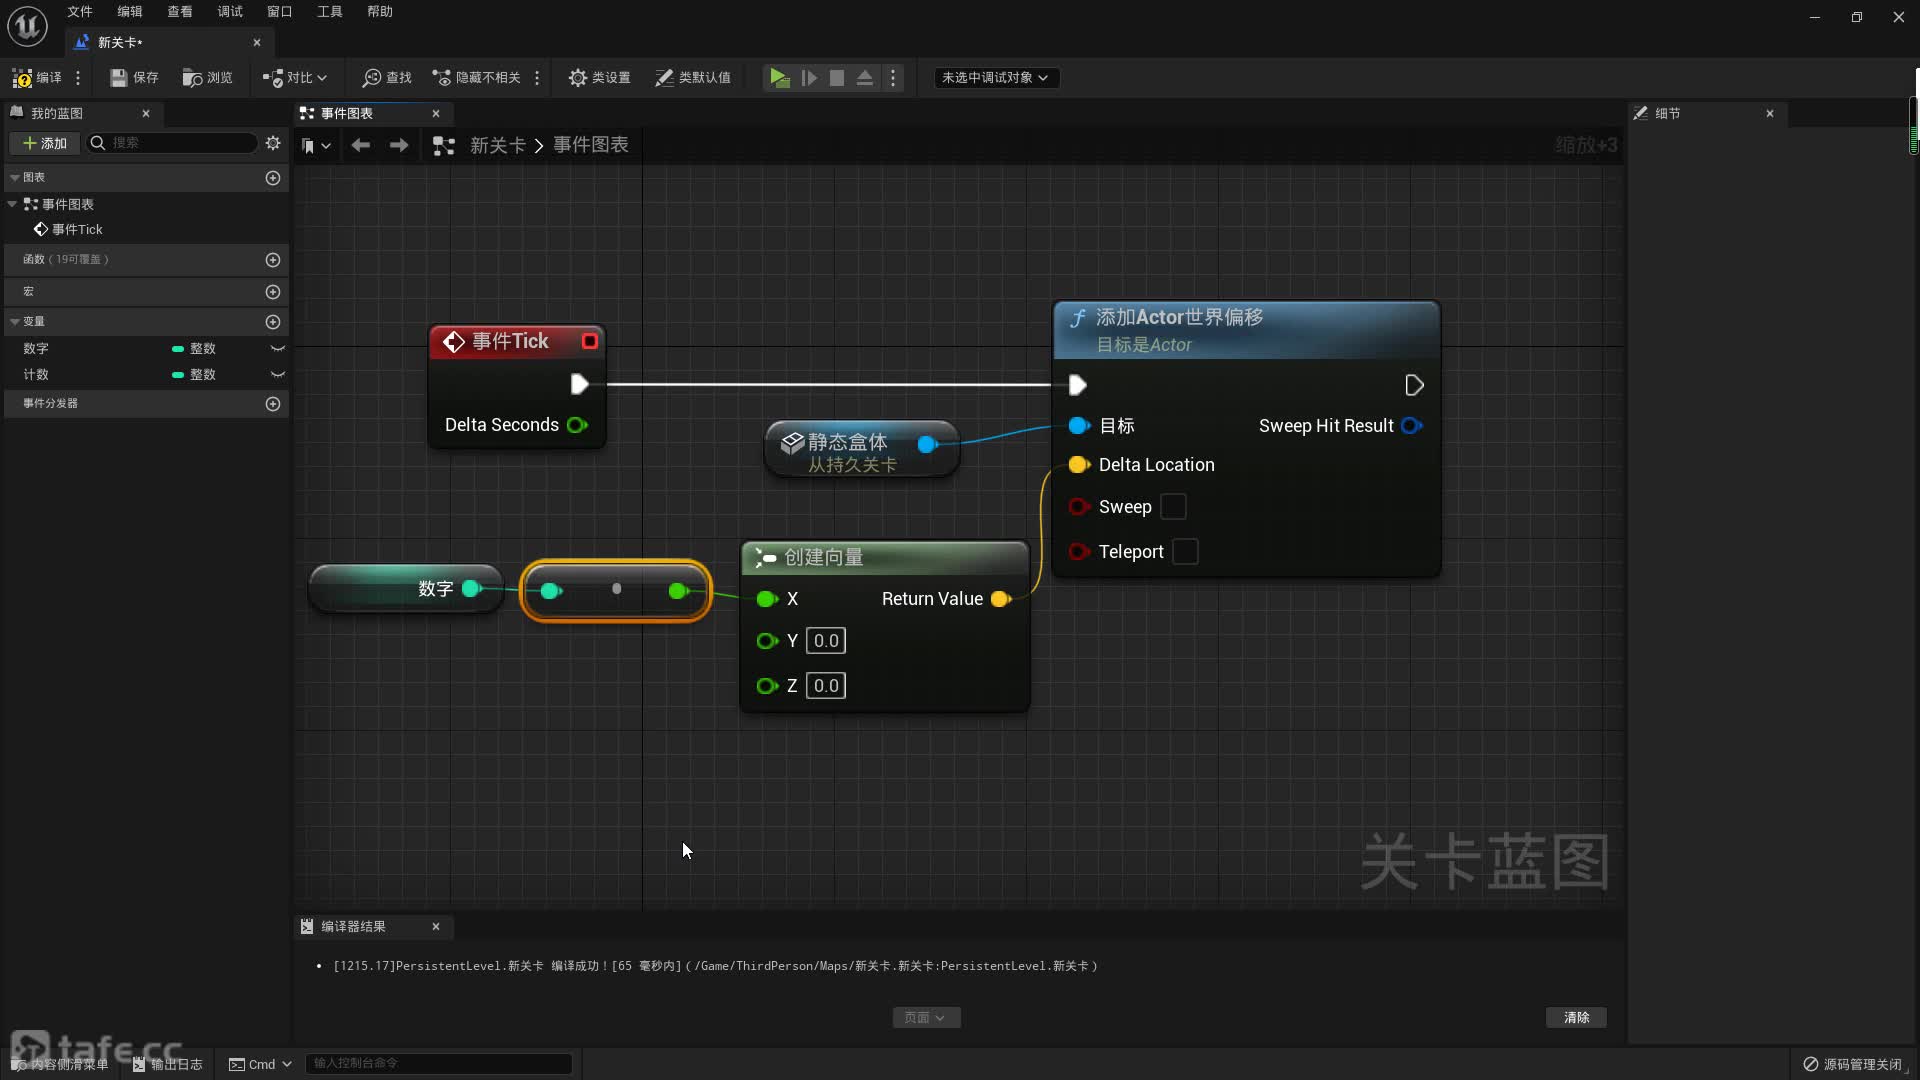Start play-in-editor with green play button
The image size is (1920, 1080).
779,78
